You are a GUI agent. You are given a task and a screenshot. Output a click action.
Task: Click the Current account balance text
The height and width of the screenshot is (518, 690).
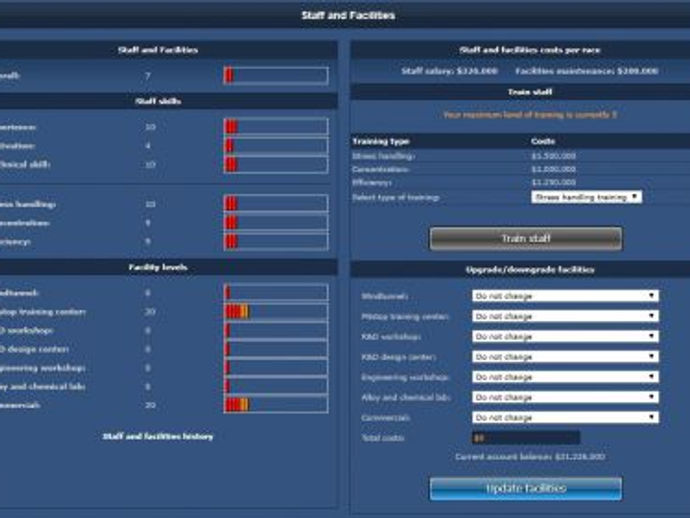(530, 457)
